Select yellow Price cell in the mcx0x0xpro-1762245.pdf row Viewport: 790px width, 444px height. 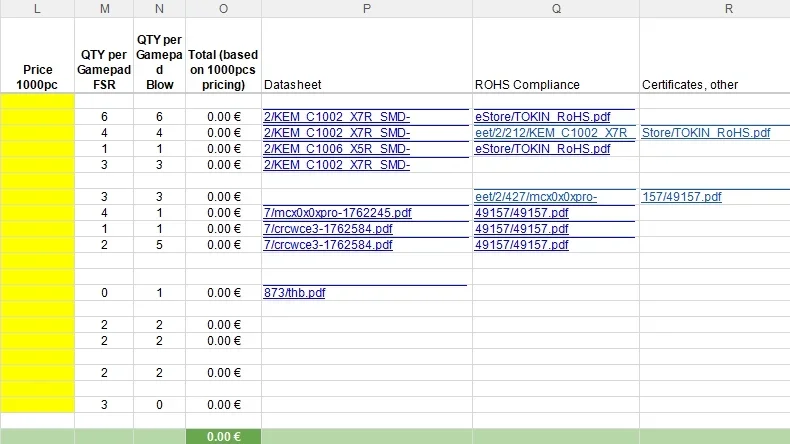37,213
